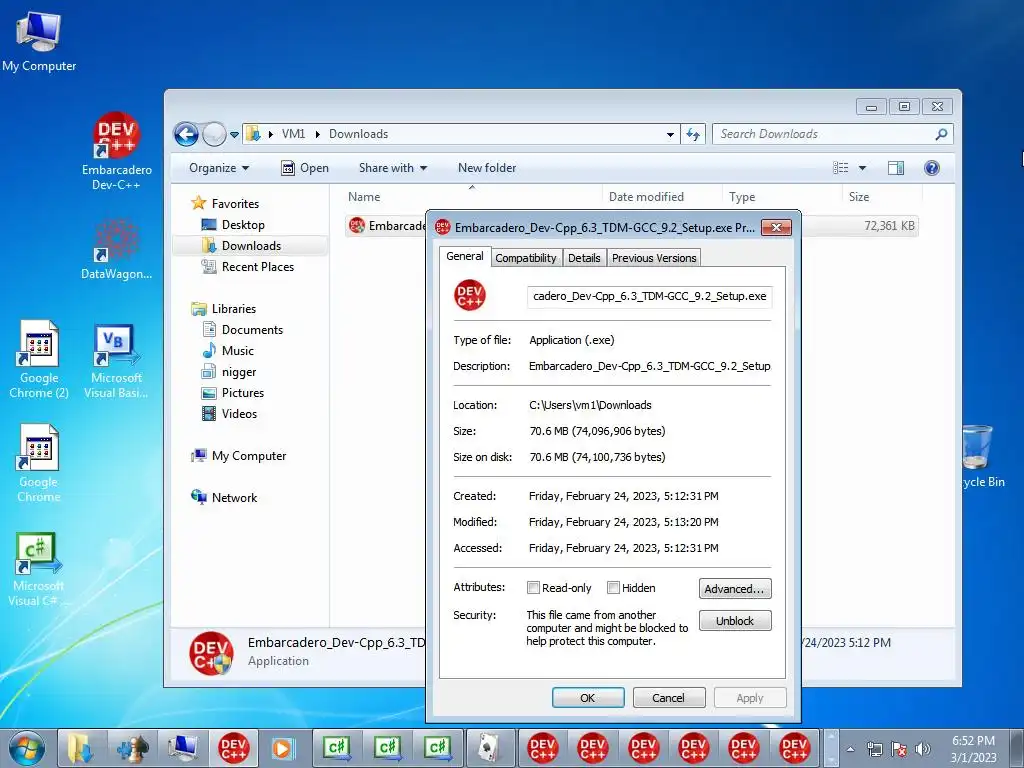This screenshot has width=1024, height=768.
Task: Select the Google Chrome (2) desktop shortcut
Action: pos(39,359)
